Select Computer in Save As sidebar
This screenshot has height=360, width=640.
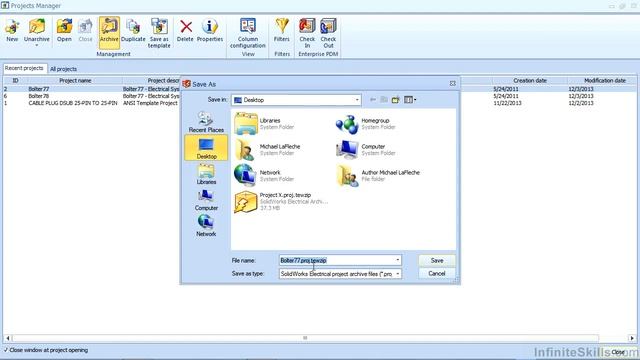point(206,200)
